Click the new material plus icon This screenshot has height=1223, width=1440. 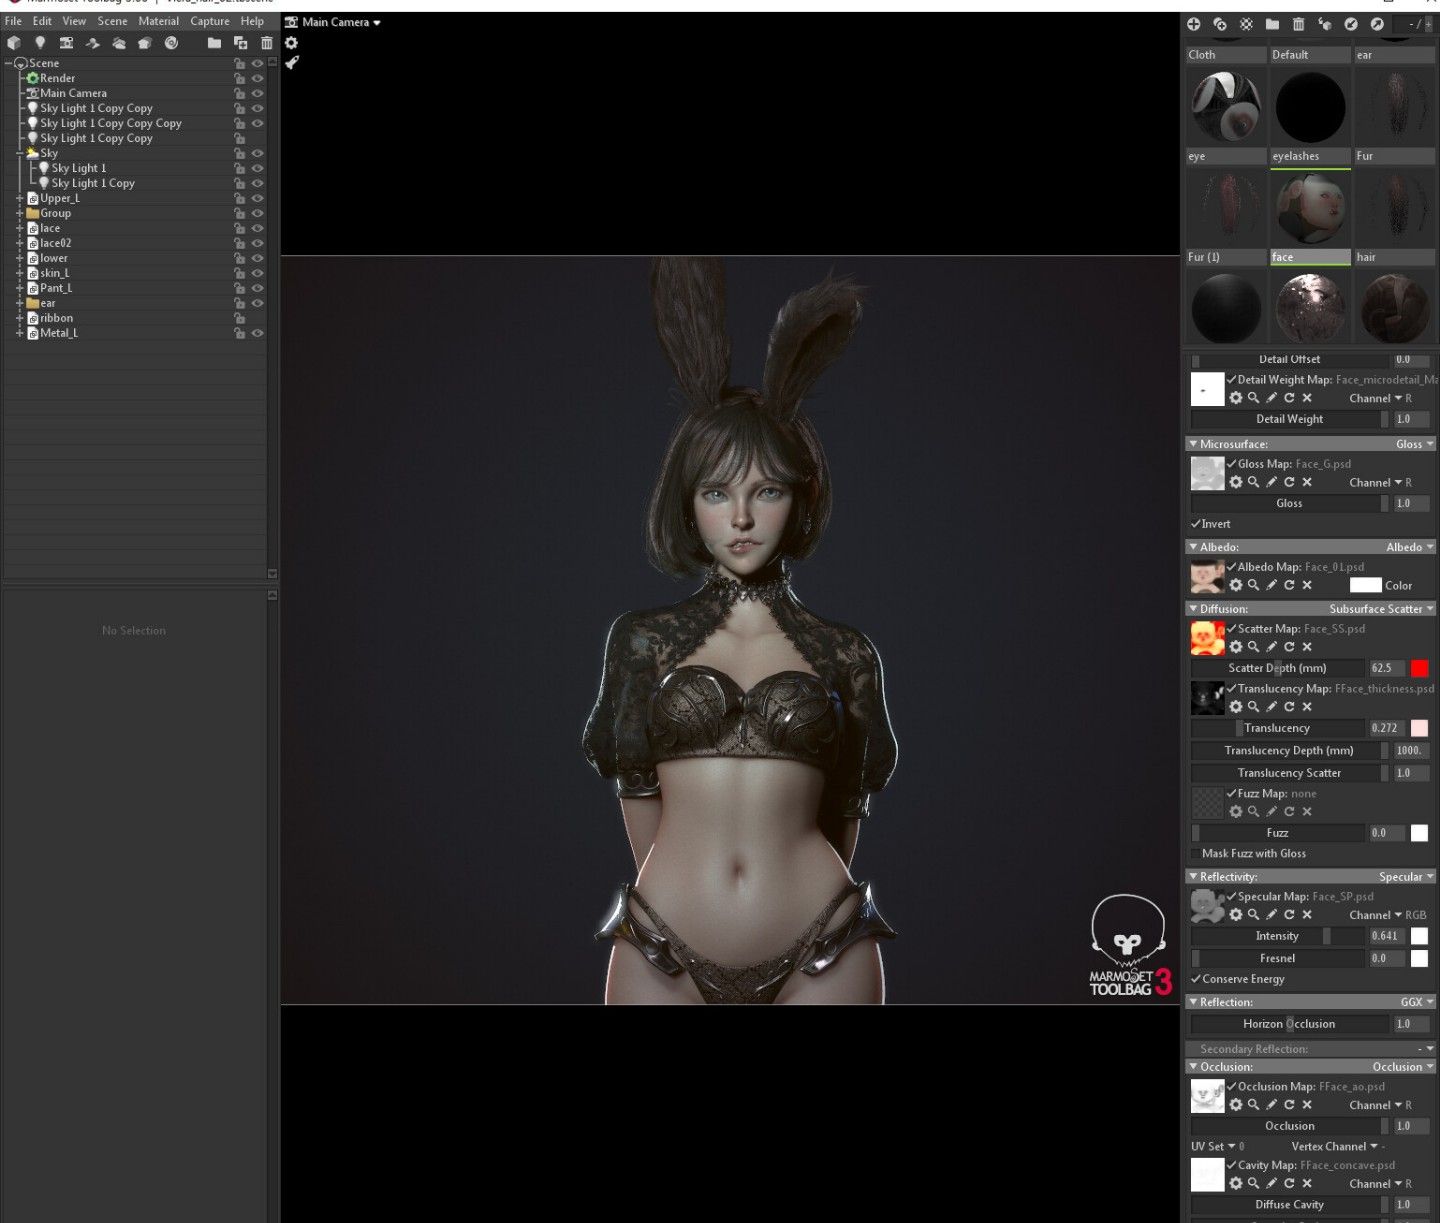pos(1193,24)
